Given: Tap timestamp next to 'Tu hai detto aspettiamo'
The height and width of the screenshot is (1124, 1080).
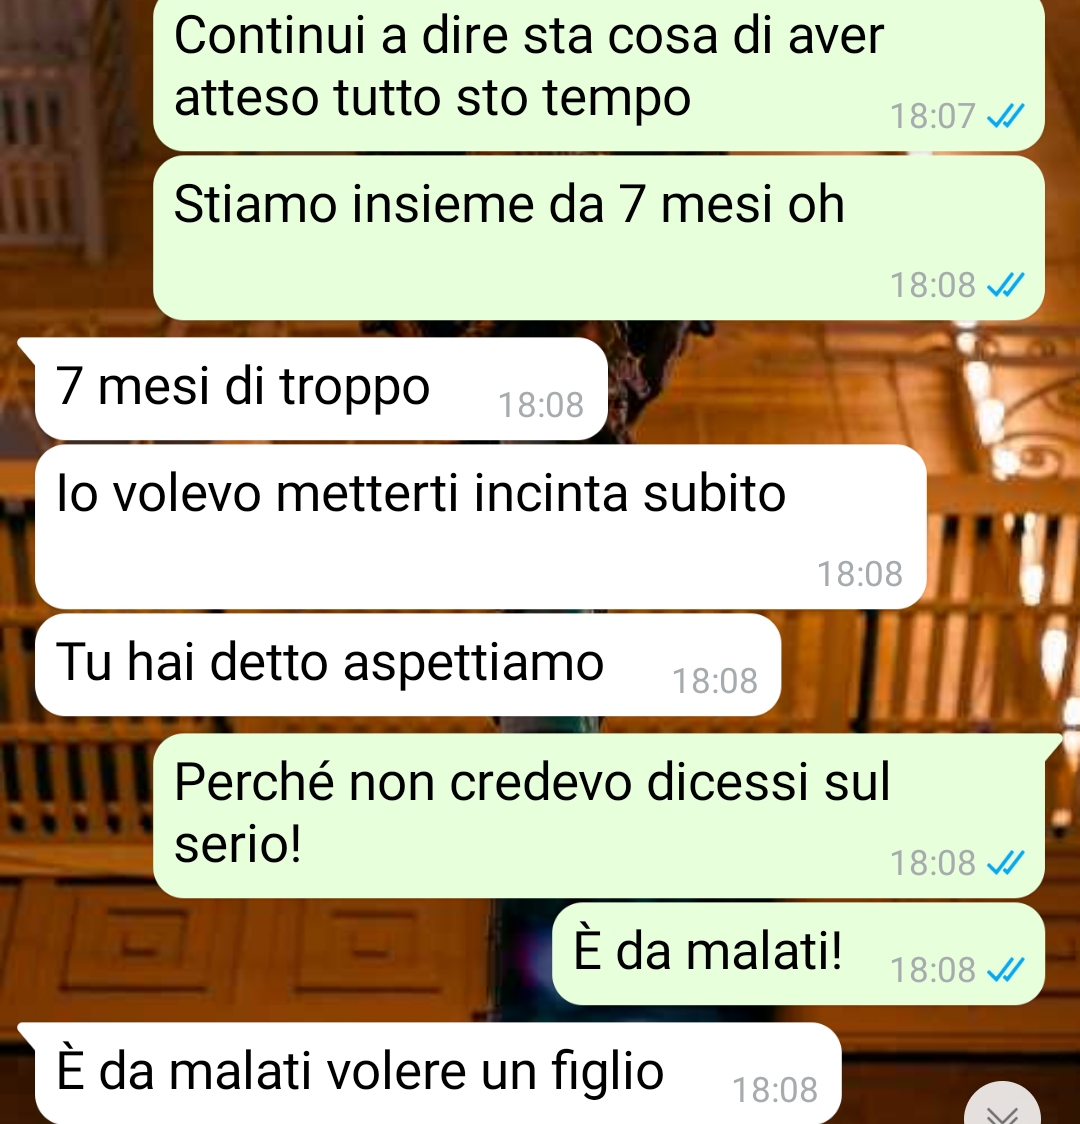Looking at the screenshot, I should point(715,681).
